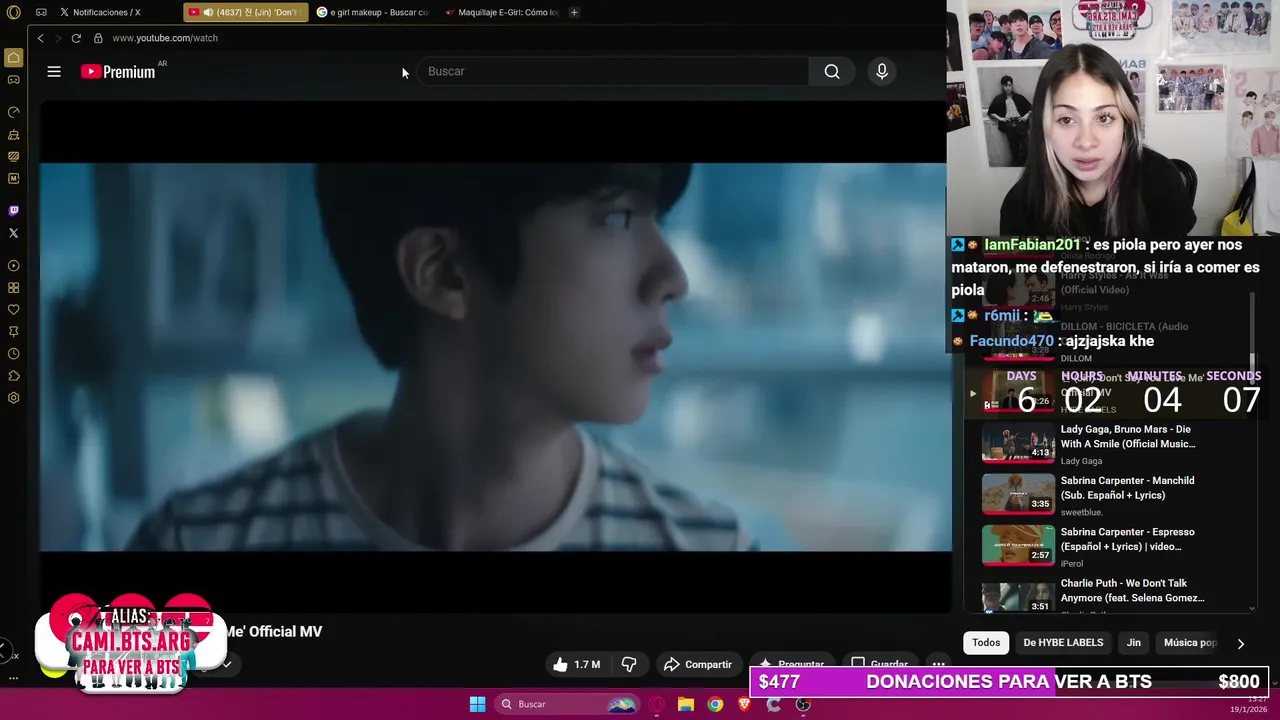Screen dimensions: 1280x720
Task: Open Opera GX from taskbar
Action: point(657,704)
